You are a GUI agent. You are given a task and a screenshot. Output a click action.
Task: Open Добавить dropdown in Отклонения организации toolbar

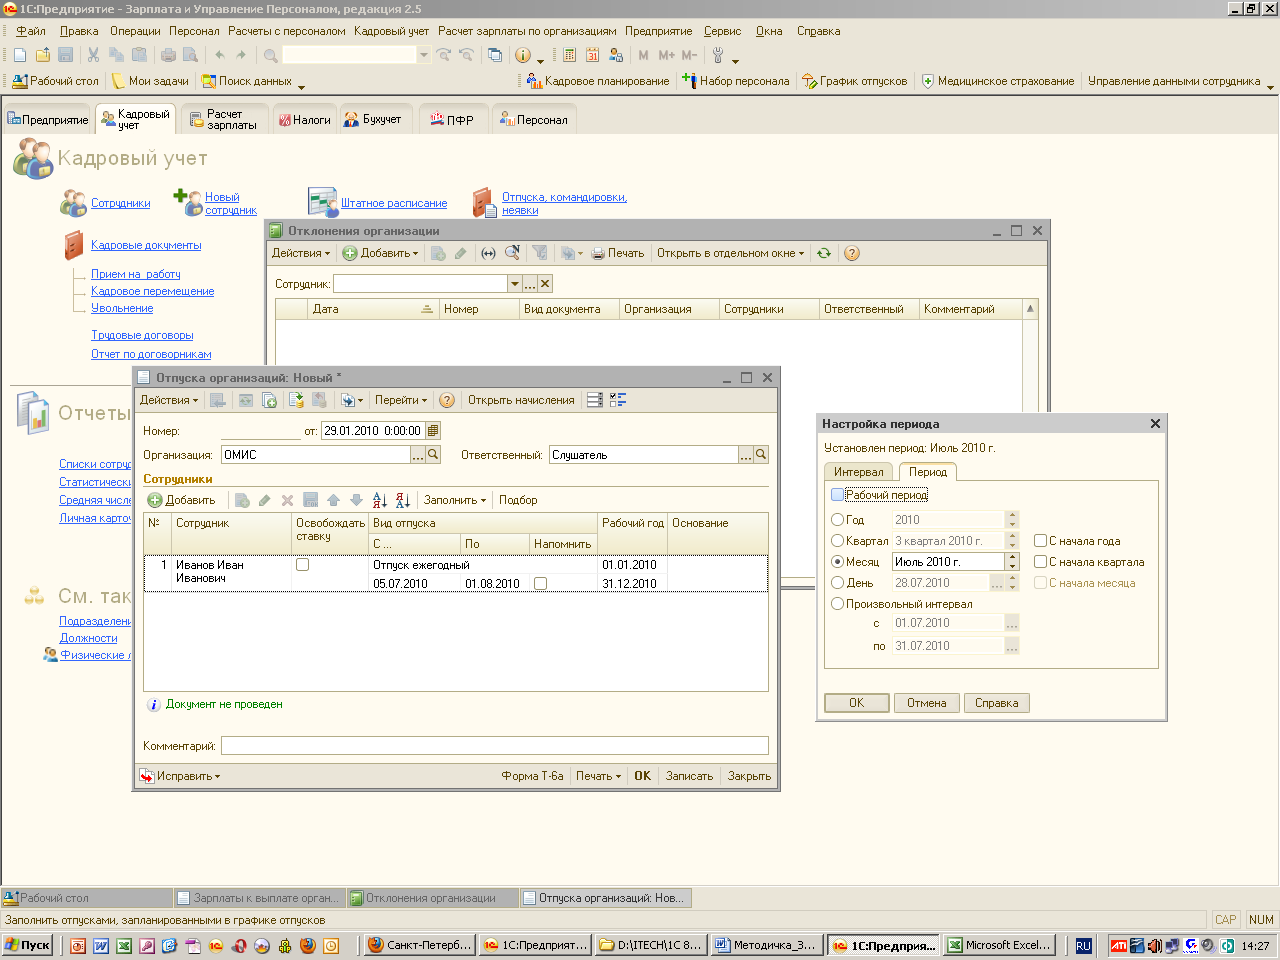click(381, 253)
